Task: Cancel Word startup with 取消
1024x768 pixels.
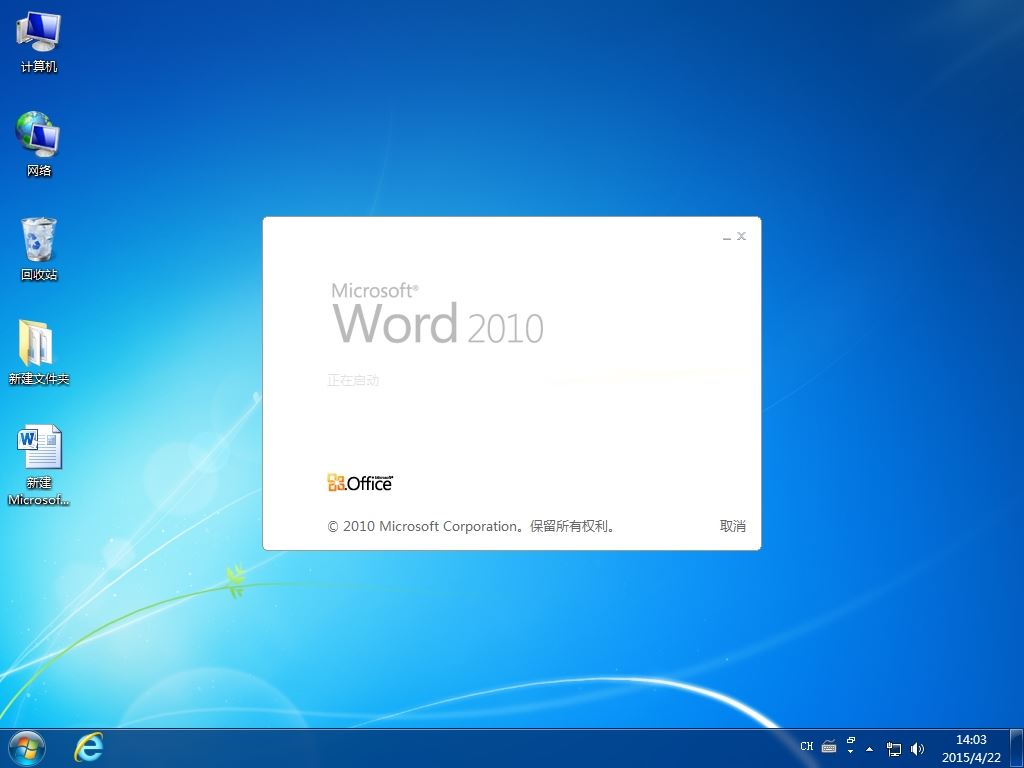Action: 732,526
